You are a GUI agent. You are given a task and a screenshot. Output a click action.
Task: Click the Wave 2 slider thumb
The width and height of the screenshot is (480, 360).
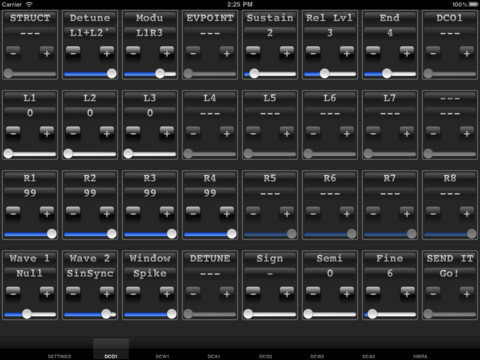click(x=106, y=314)
